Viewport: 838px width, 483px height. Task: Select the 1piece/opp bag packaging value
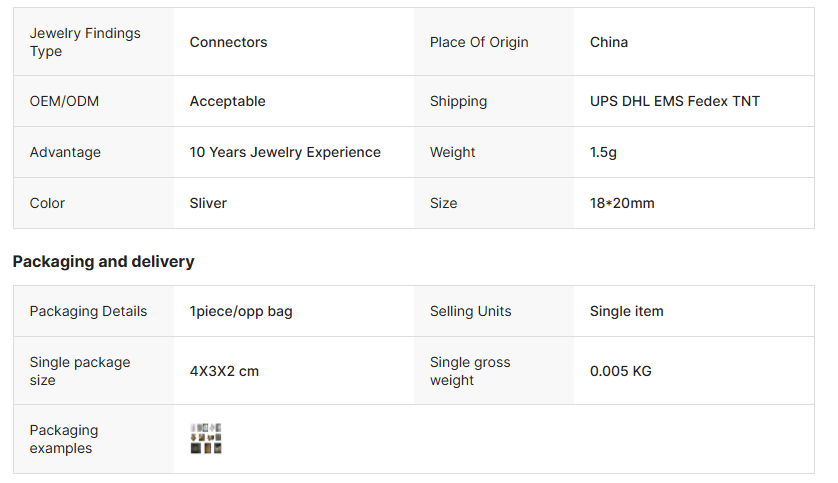[241, 311]
